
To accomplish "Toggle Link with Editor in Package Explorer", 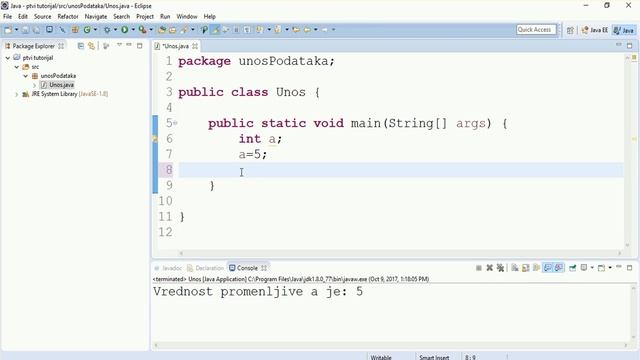I will [91, 46].
